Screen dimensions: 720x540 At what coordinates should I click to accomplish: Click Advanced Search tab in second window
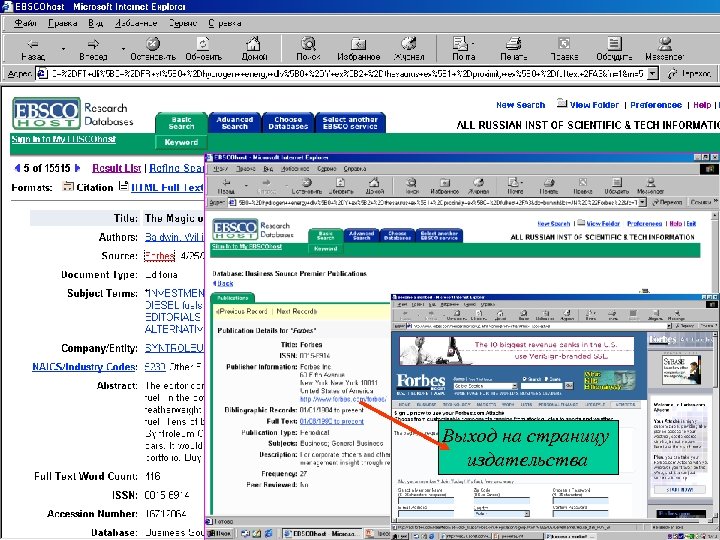(x=361, y=235)
